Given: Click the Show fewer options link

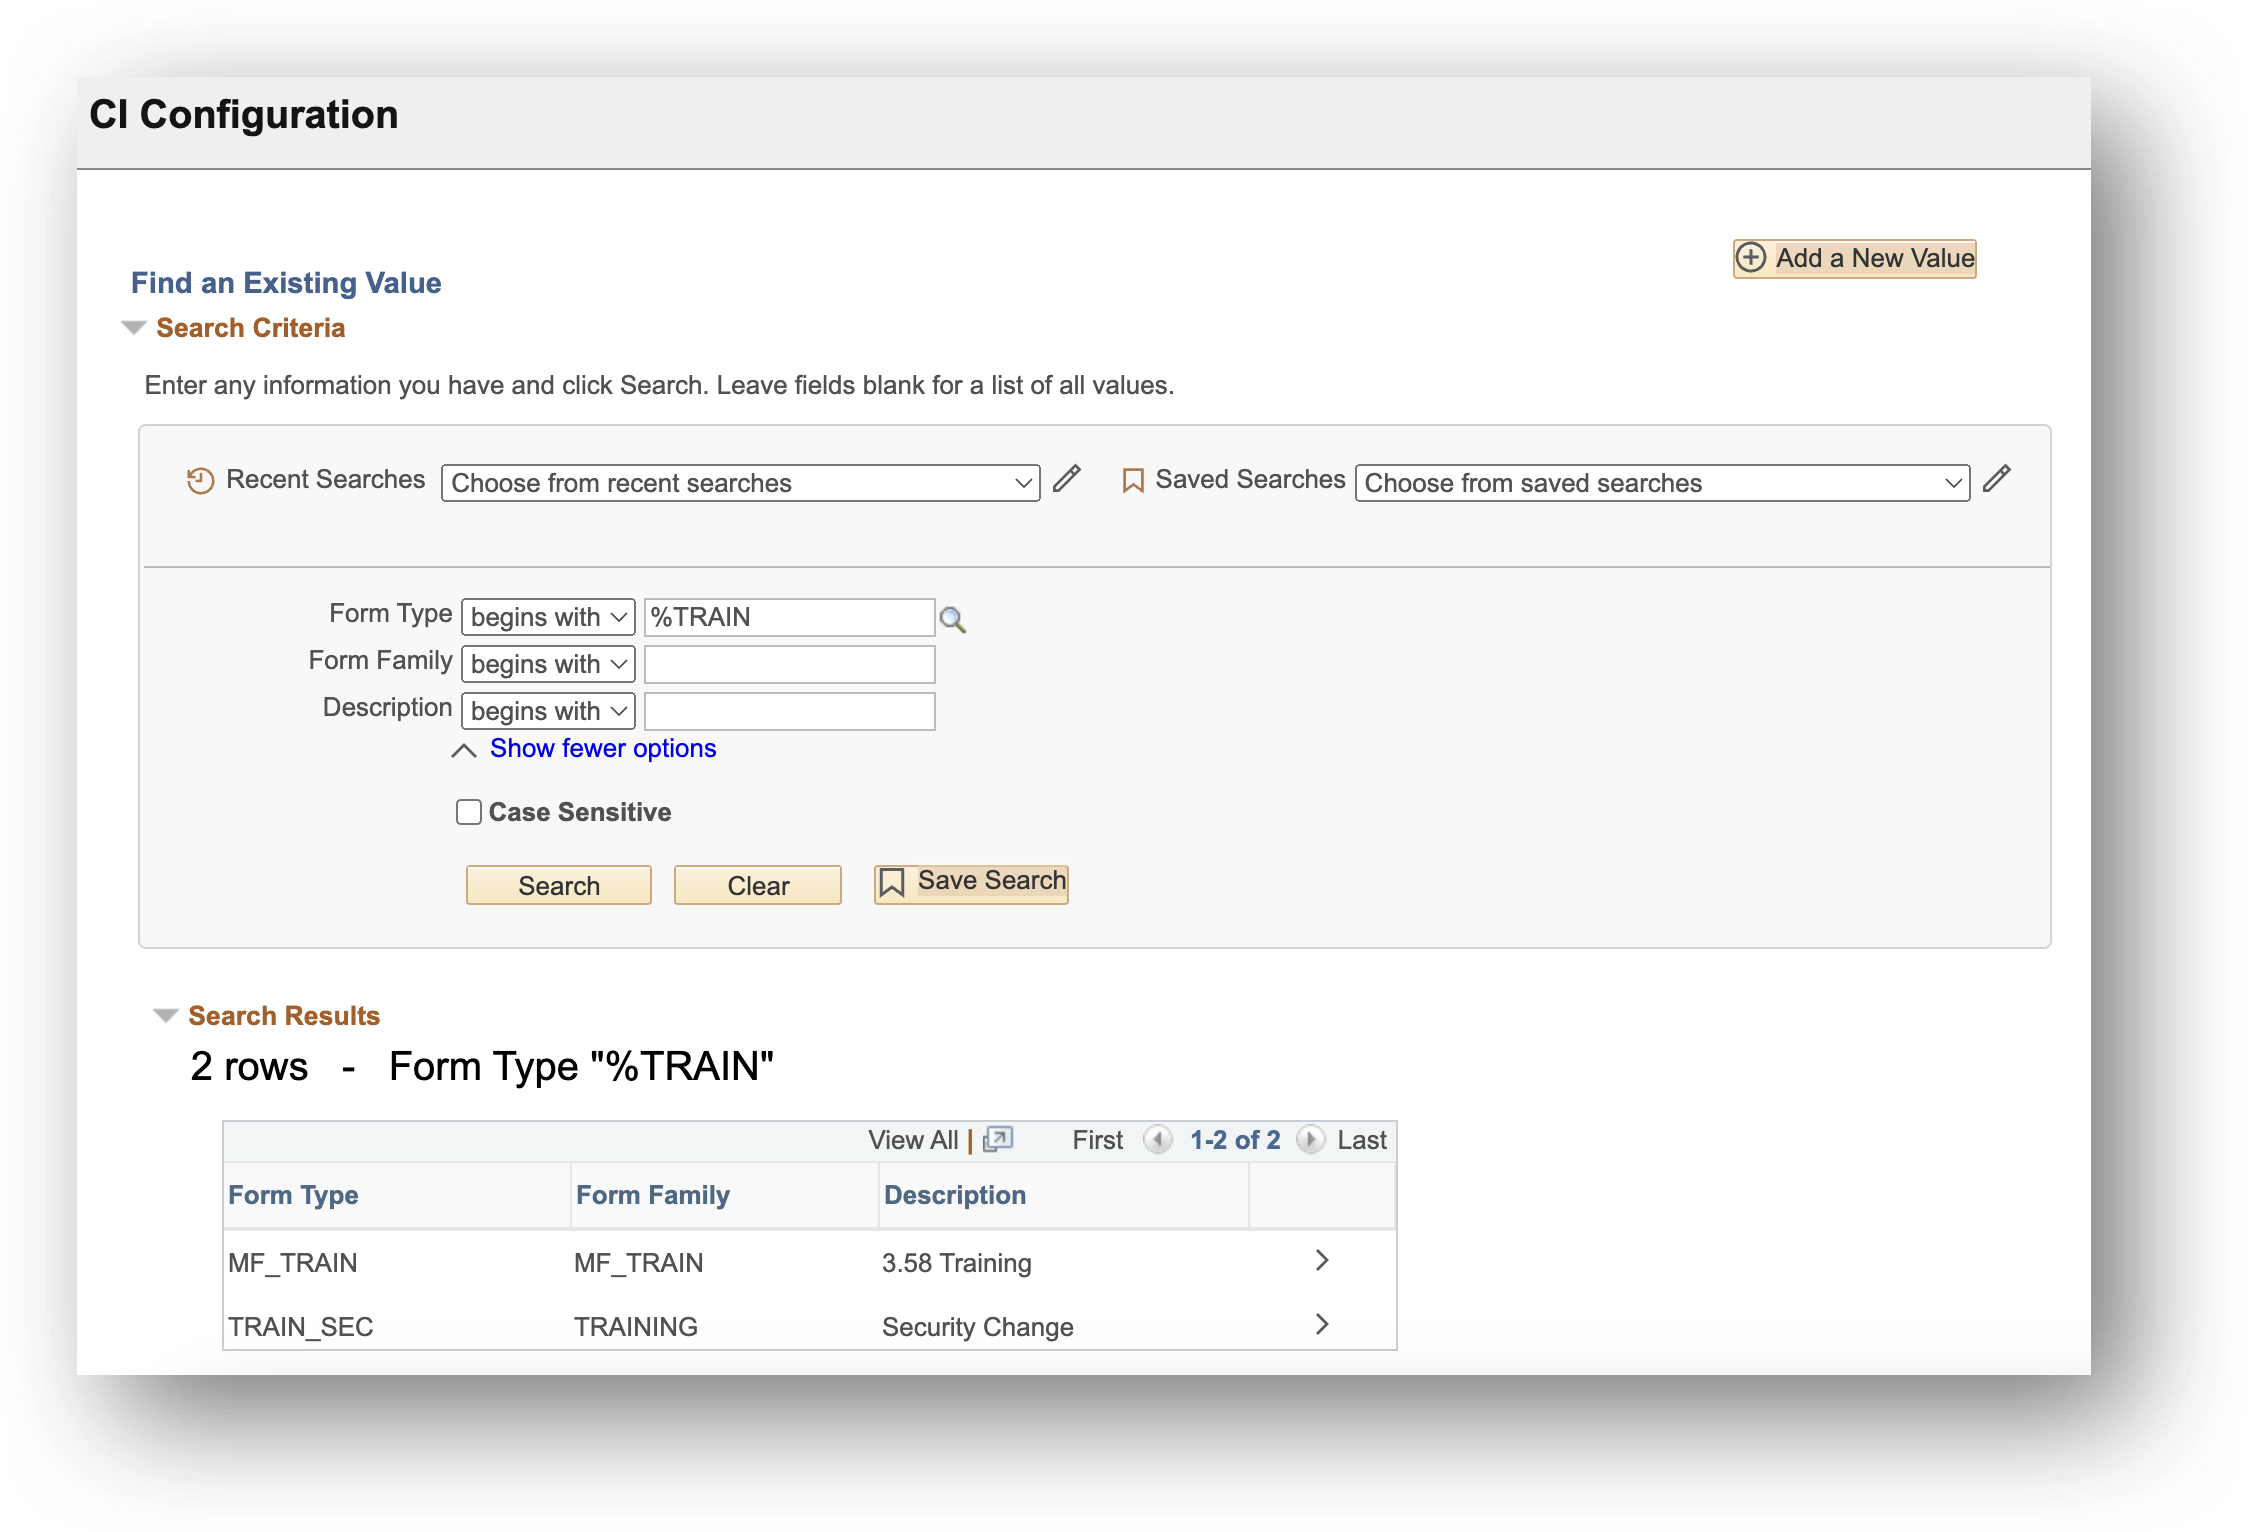Looking at the screenshot, I should (603, 748).
